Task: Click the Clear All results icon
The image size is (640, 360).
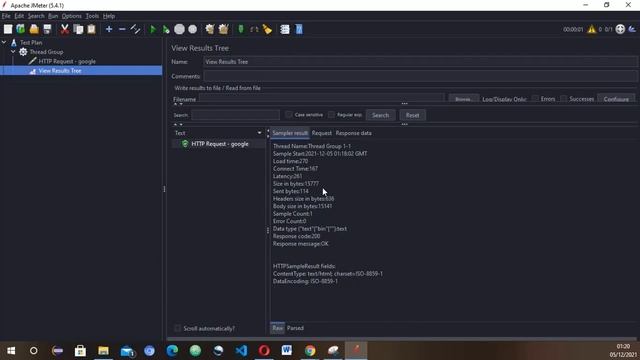Action: coord(223,29)
